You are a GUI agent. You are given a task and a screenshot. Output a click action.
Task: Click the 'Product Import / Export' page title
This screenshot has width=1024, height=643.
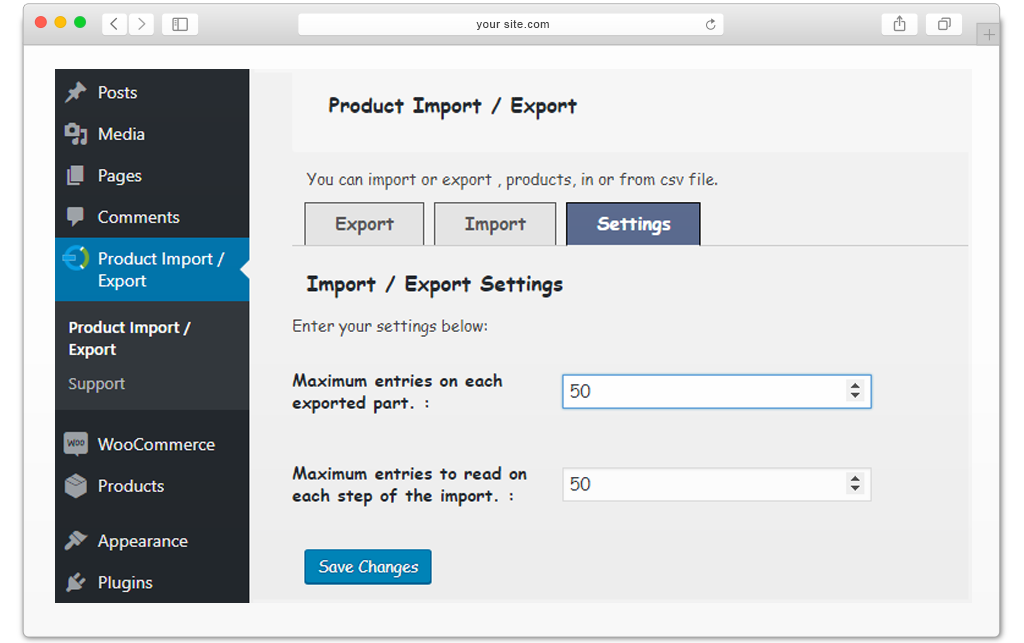453,106
